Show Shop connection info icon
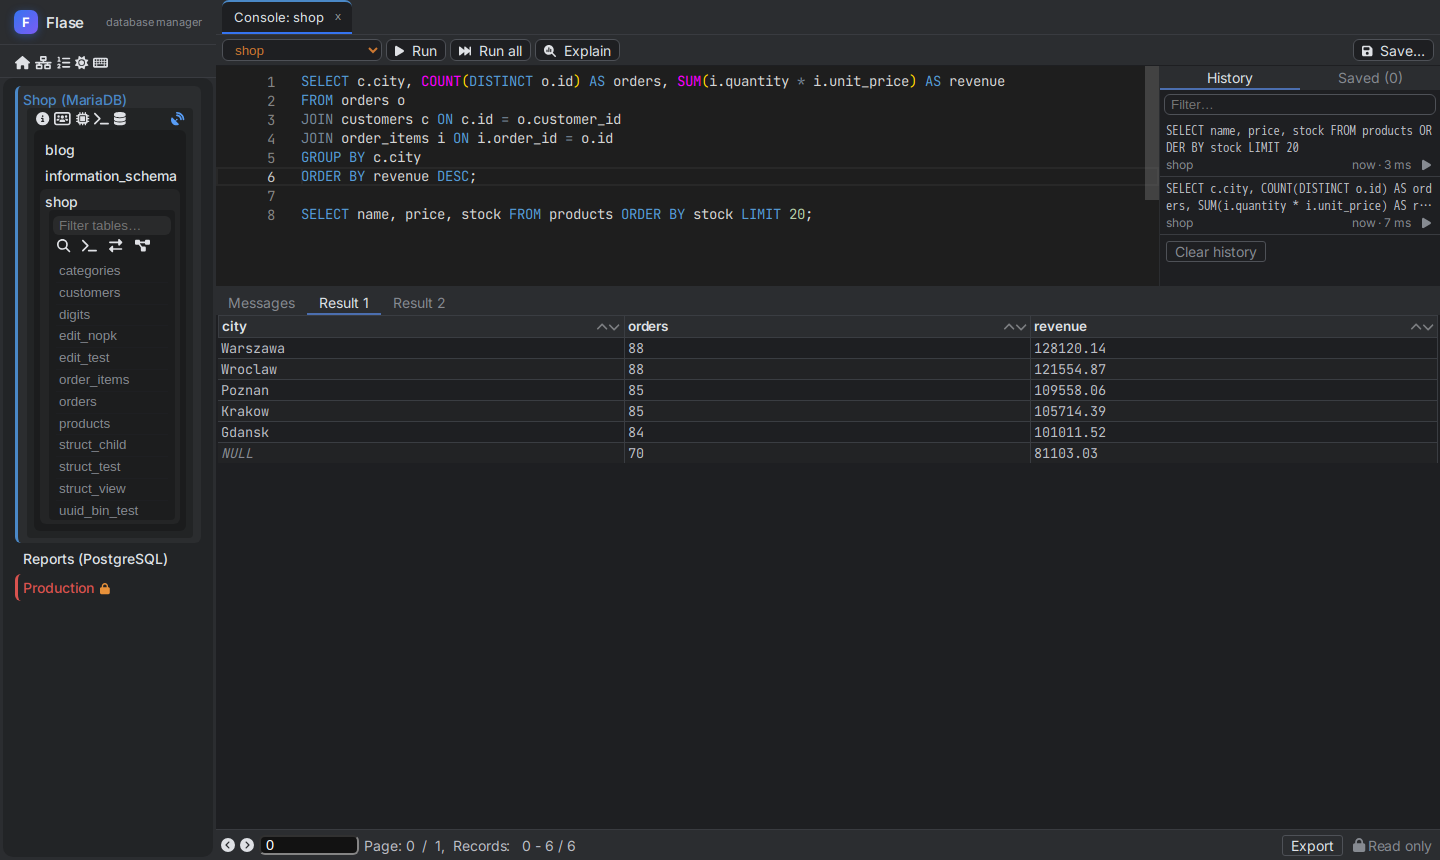The image size is (1440, 860). click(42, 119)
